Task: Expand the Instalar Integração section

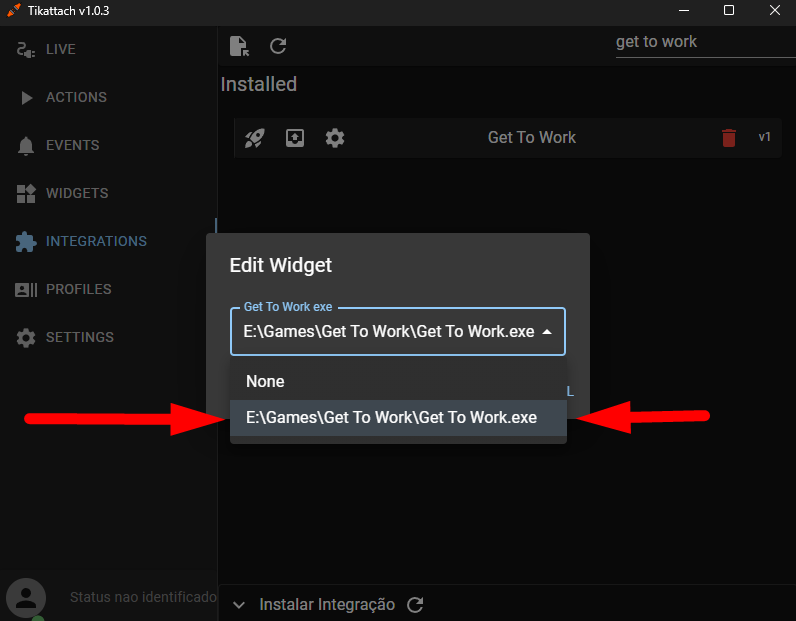Action: tap(239, 605)
